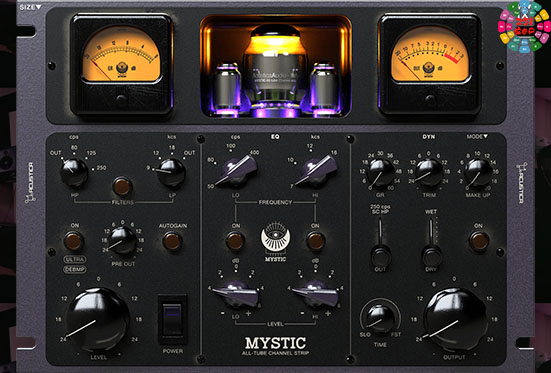Screen dimensions: 551x373
Task: Click the OUT meter adjustment screw
Action: coord(429,98)
